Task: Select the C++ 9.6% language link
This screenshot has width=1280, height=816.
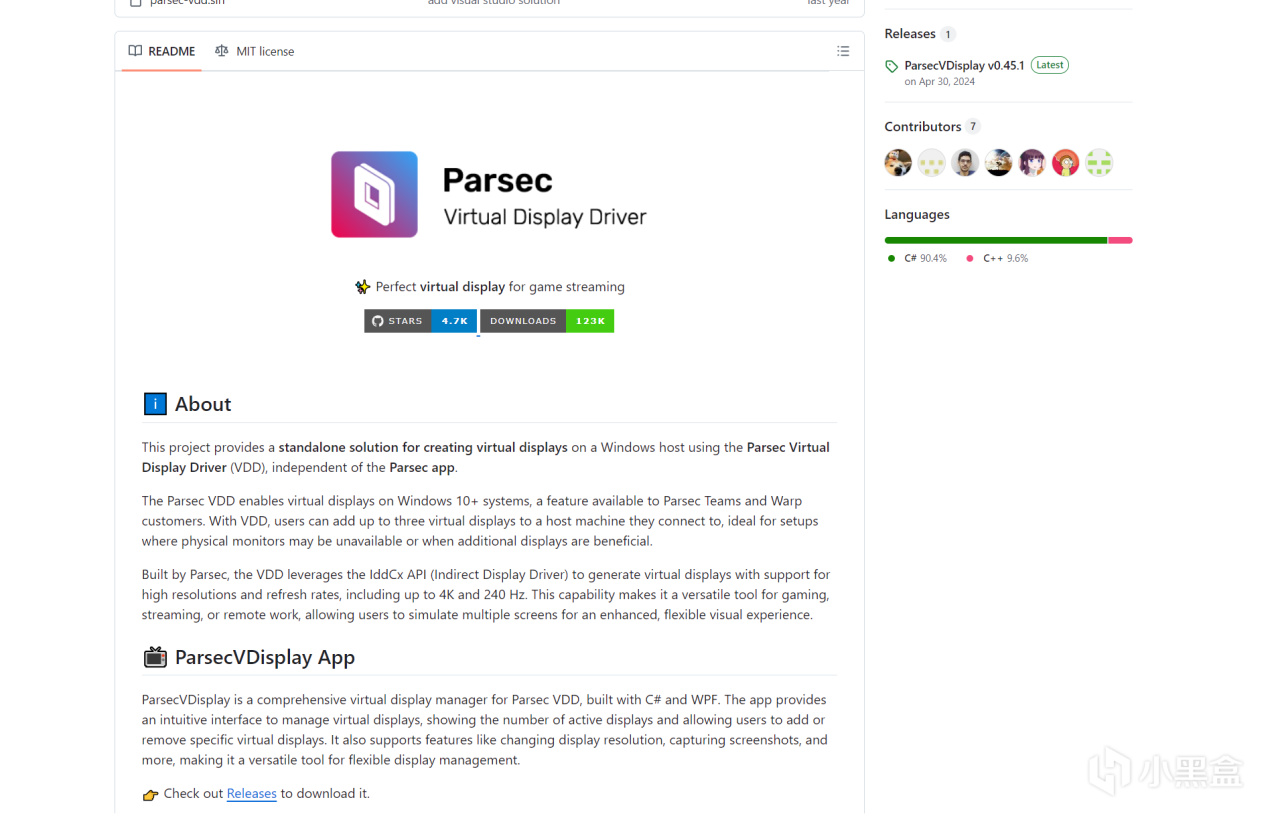Action: tap(996, 258)
